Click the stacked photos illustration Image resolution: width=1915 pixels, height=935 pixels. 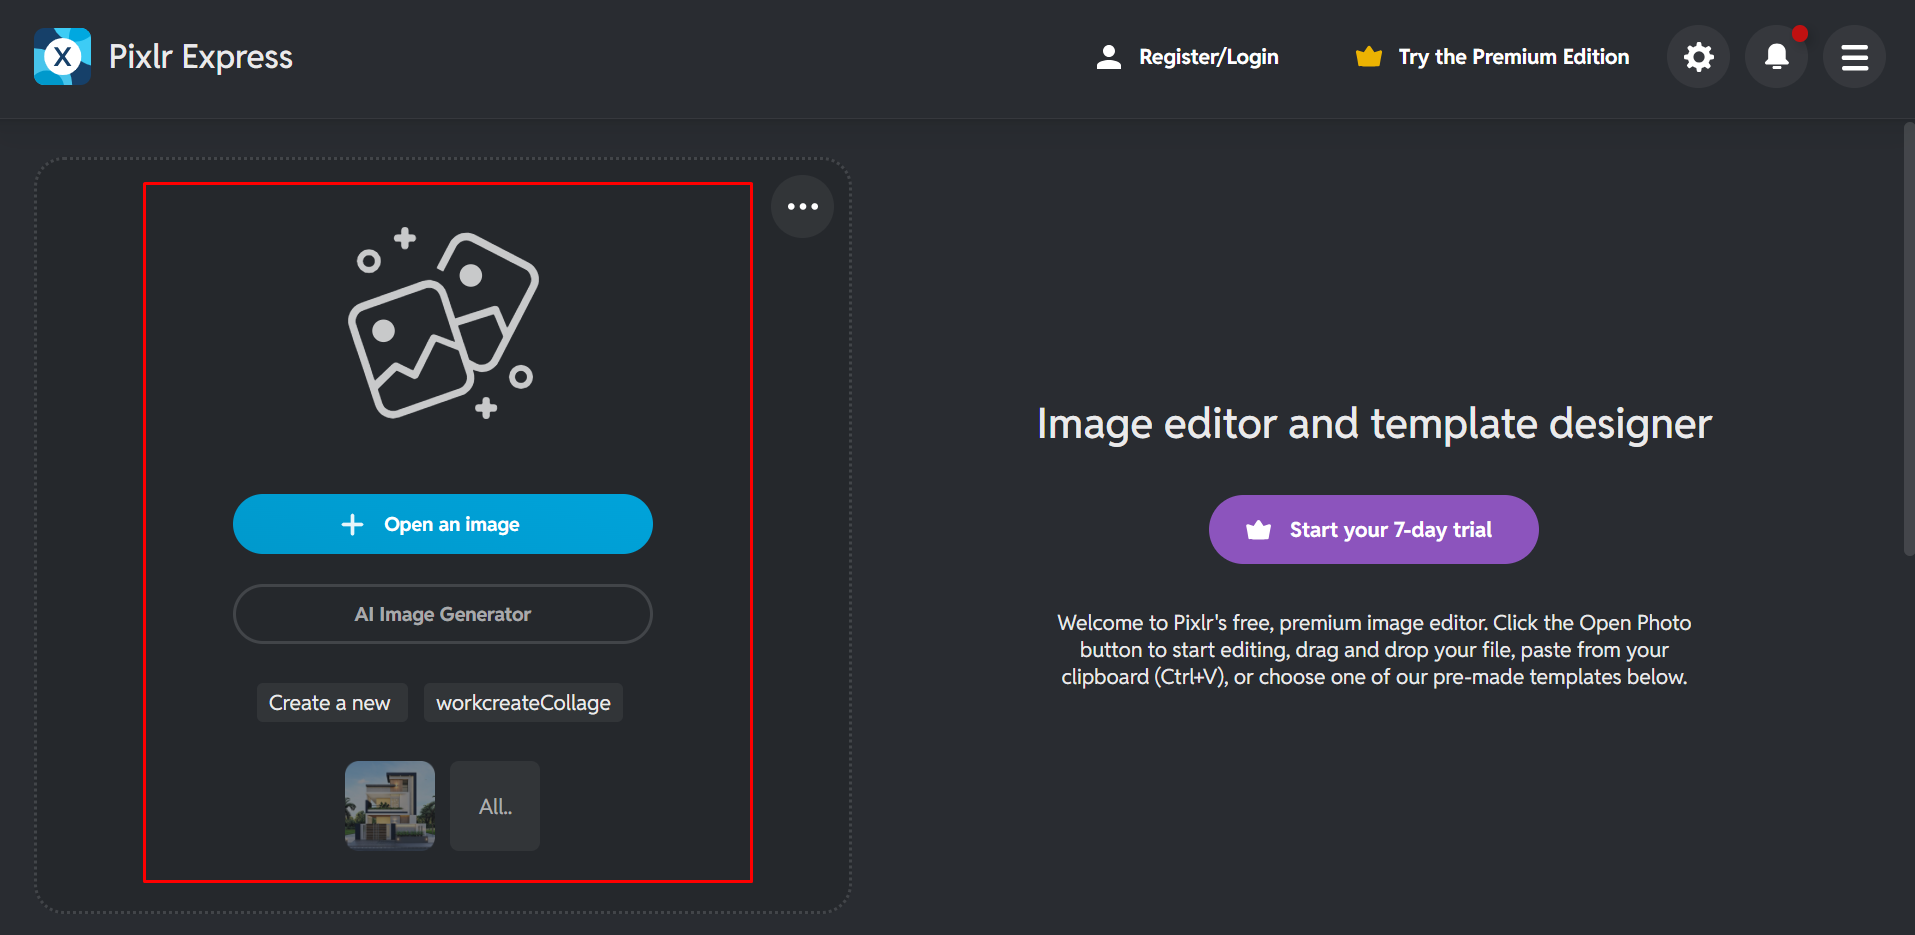[443, 324]
